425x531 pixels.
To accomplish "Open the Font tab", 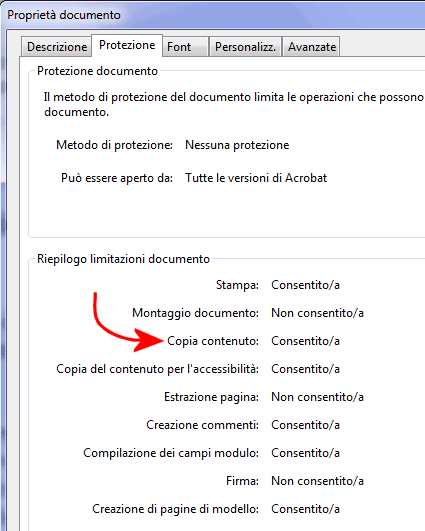I will [185, 47].
